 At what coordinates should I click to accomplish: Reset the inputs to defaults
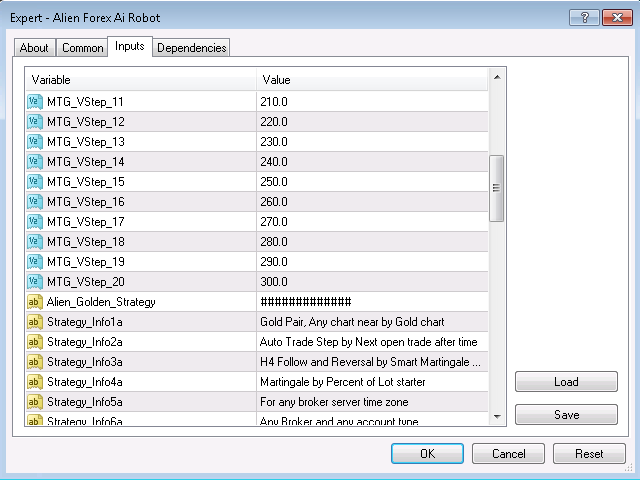(x=589, y=453)
